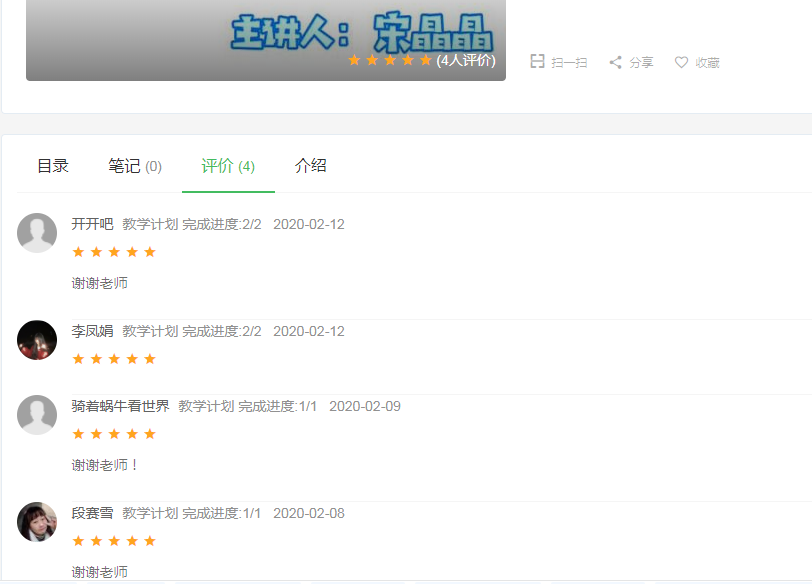Click the star rating in 段赛雪's review
The height and width of the screenshot is (584, 812).
tap(114, 541)
